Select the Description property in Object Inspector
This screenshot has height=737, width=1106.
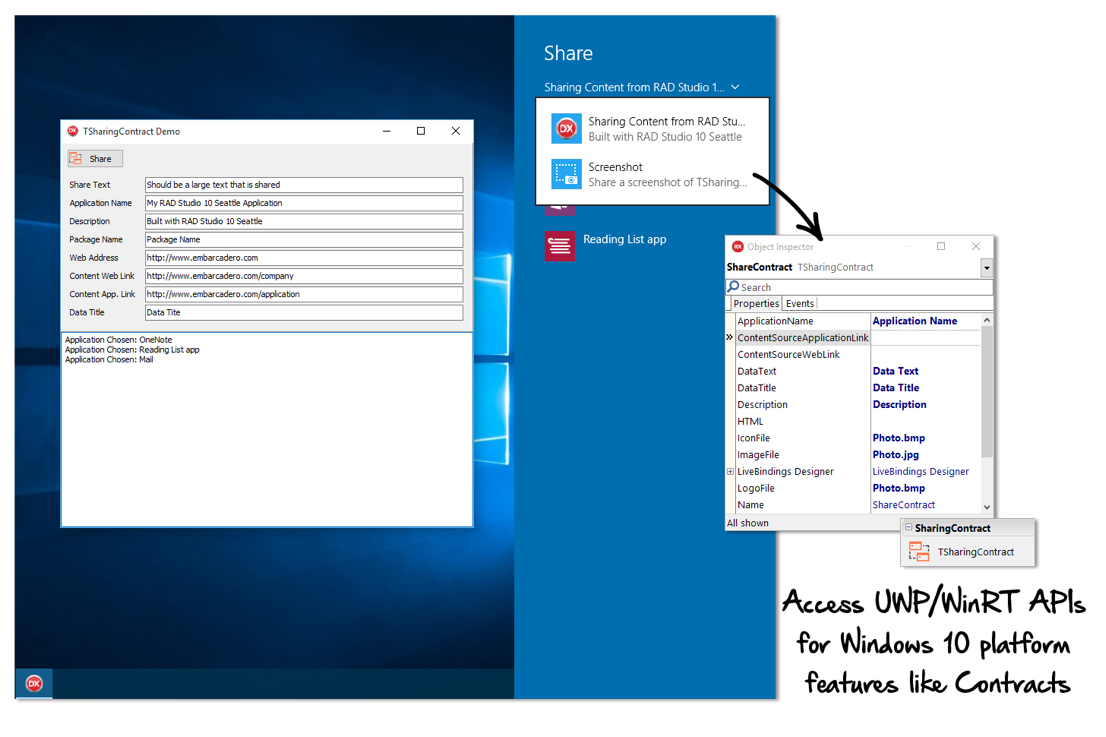(x=802, y=405)
